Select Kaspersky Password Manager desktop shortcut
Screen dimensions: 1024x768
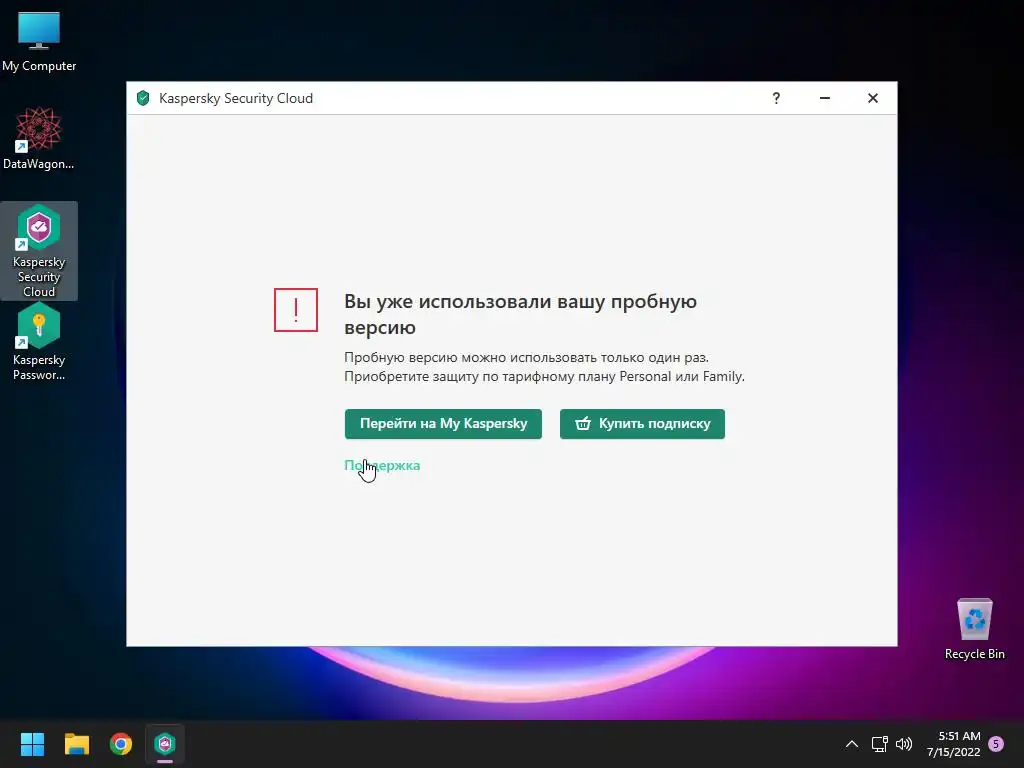pos(39,342)
